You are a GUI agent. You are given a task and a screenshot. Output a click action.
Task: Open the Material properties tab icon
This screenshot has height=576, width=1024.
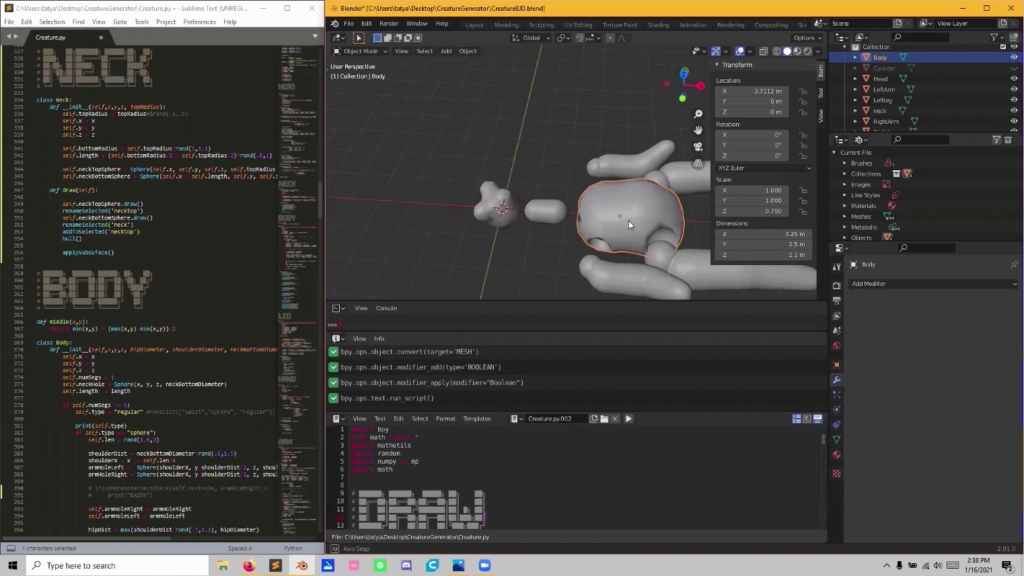click(x=837, y=455)
